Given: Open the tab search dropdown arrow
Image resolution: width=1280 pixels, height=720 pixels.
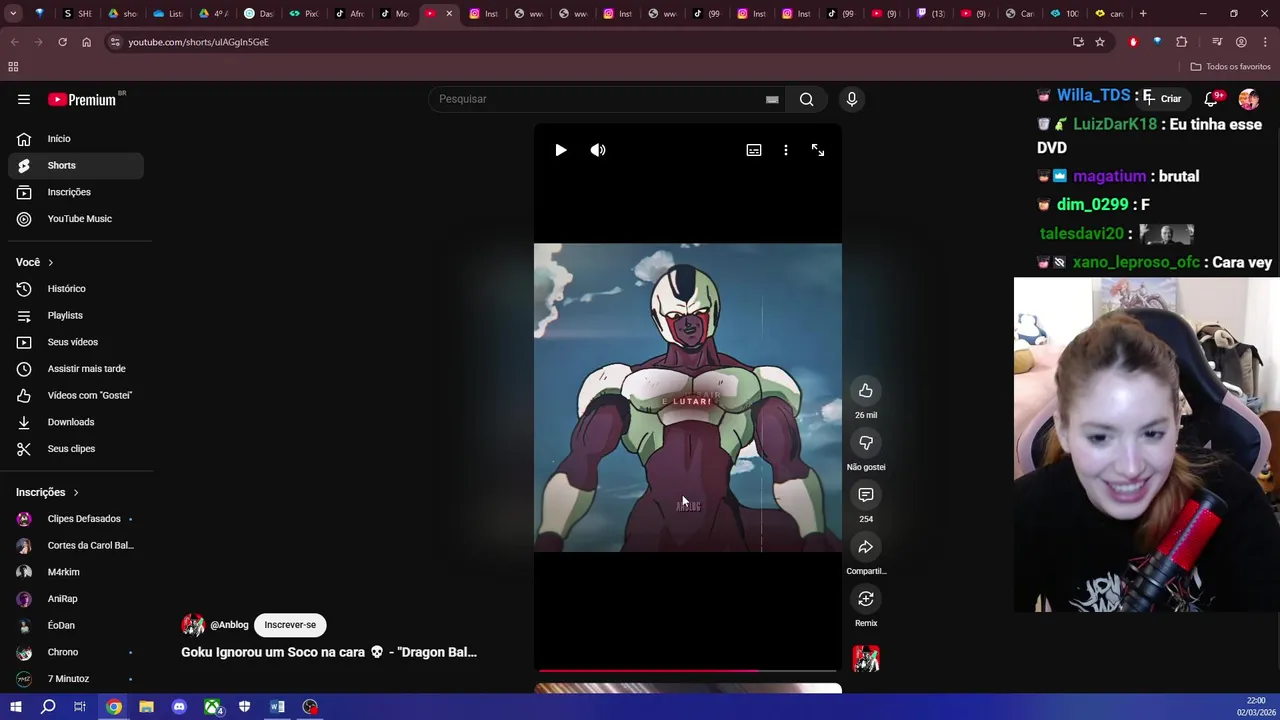Looking at the screenshot, I should click(x=13, y=14).
